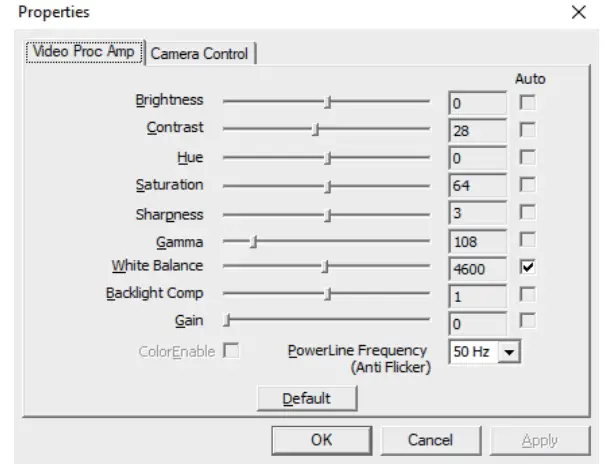
Task: Switch to the Camera Control tab
Action: coord(199,54)
